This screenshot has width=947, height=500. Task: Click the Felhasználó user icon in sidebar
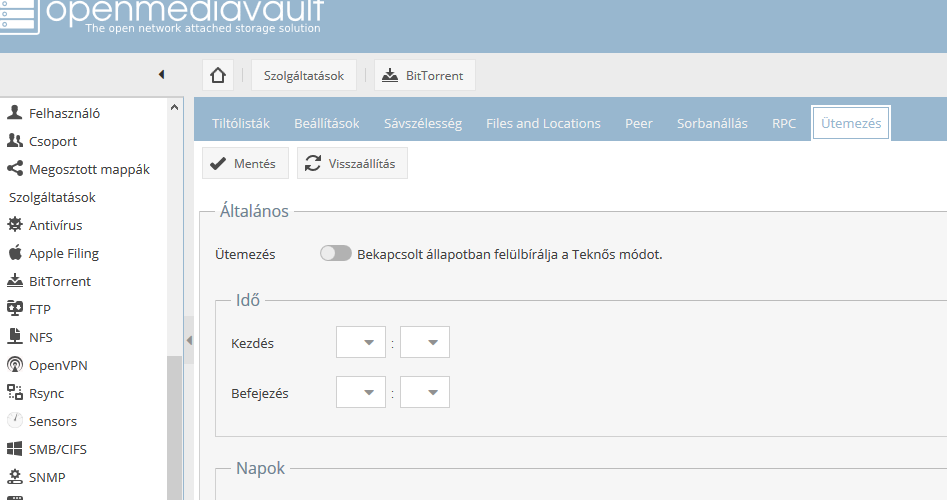tap(14, 112)
